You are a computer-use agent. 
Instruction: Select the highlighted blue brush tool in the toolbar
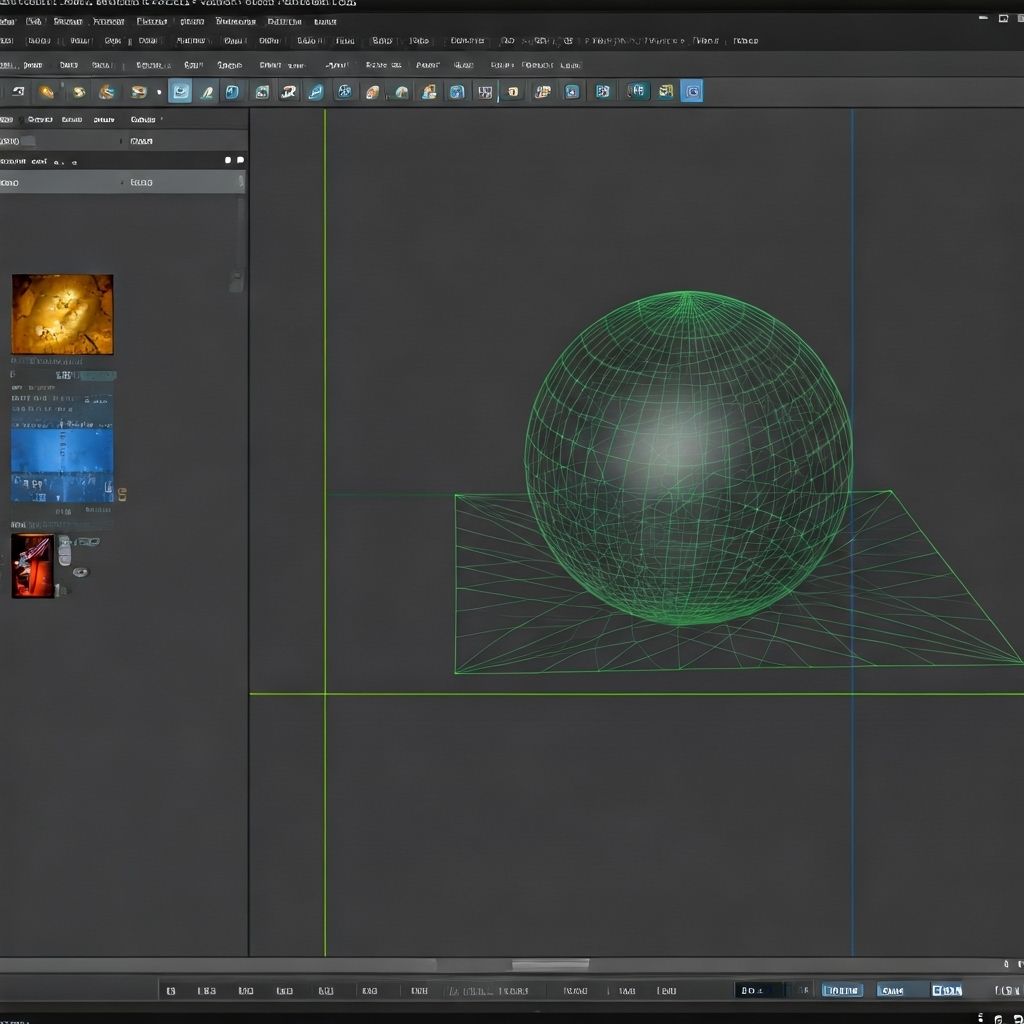tap(178, 91)
